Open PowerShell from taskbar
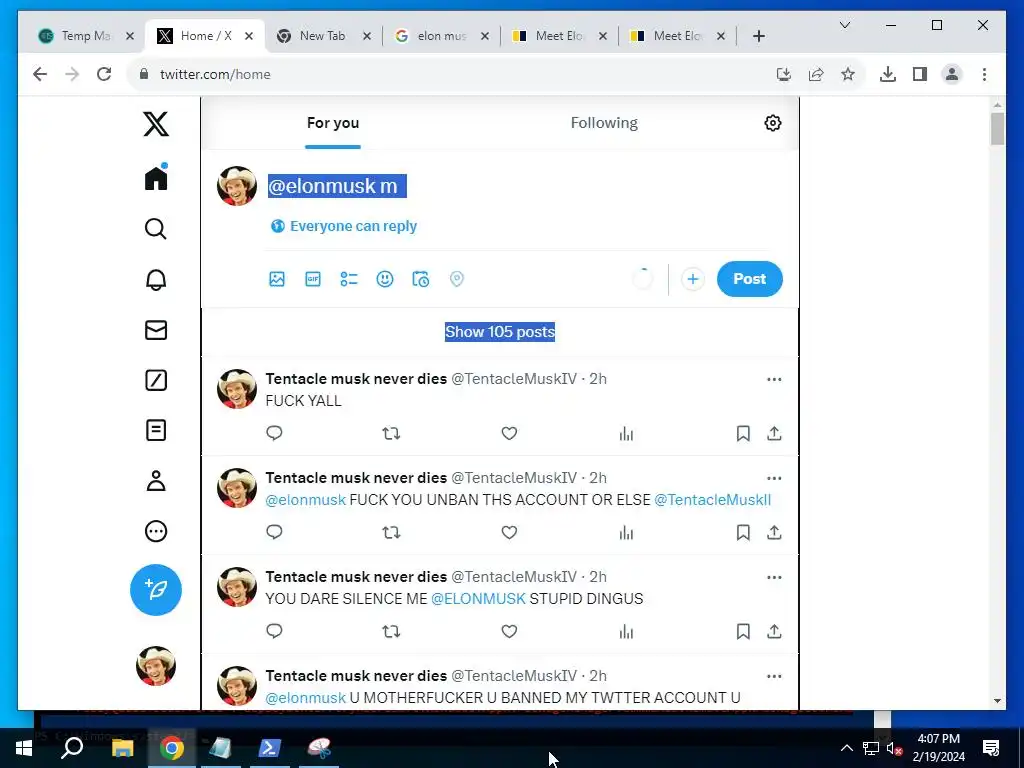1024x768 pixels. [x=270, y=748]
